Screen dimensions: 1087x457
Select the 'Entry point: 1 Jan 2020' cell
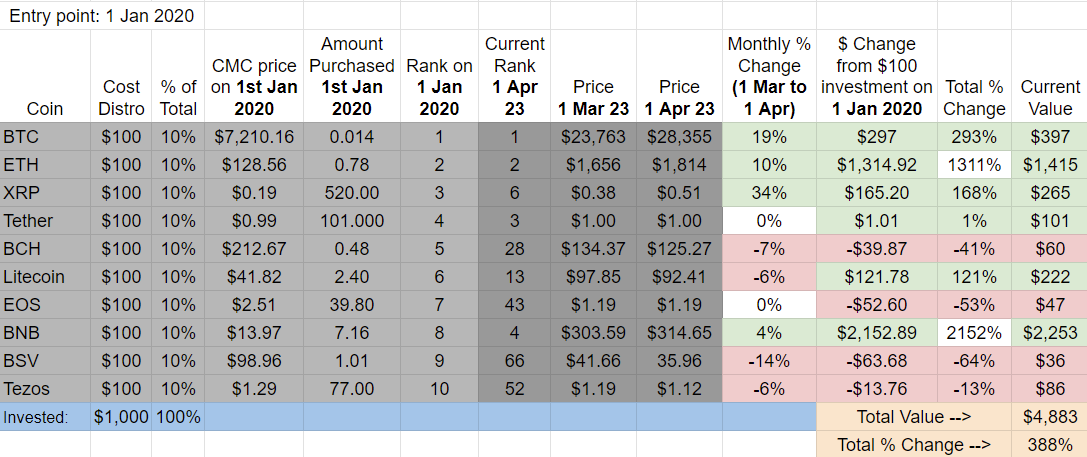103,16
